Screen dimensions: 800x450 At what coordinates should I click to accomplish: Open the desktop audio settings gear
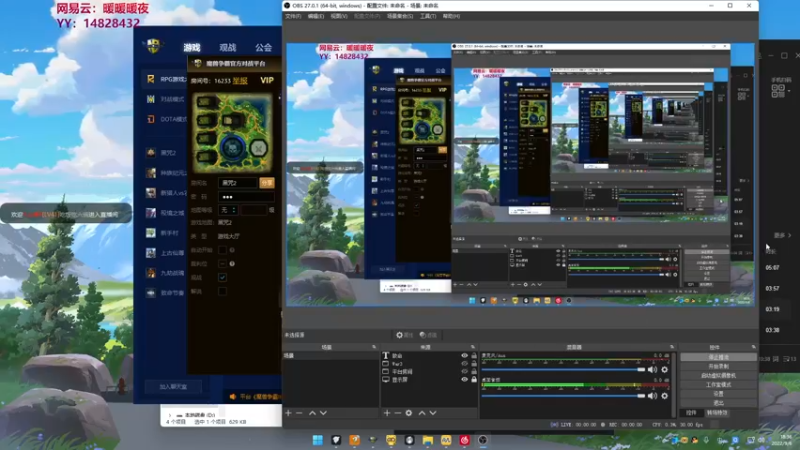click(664, 395)
